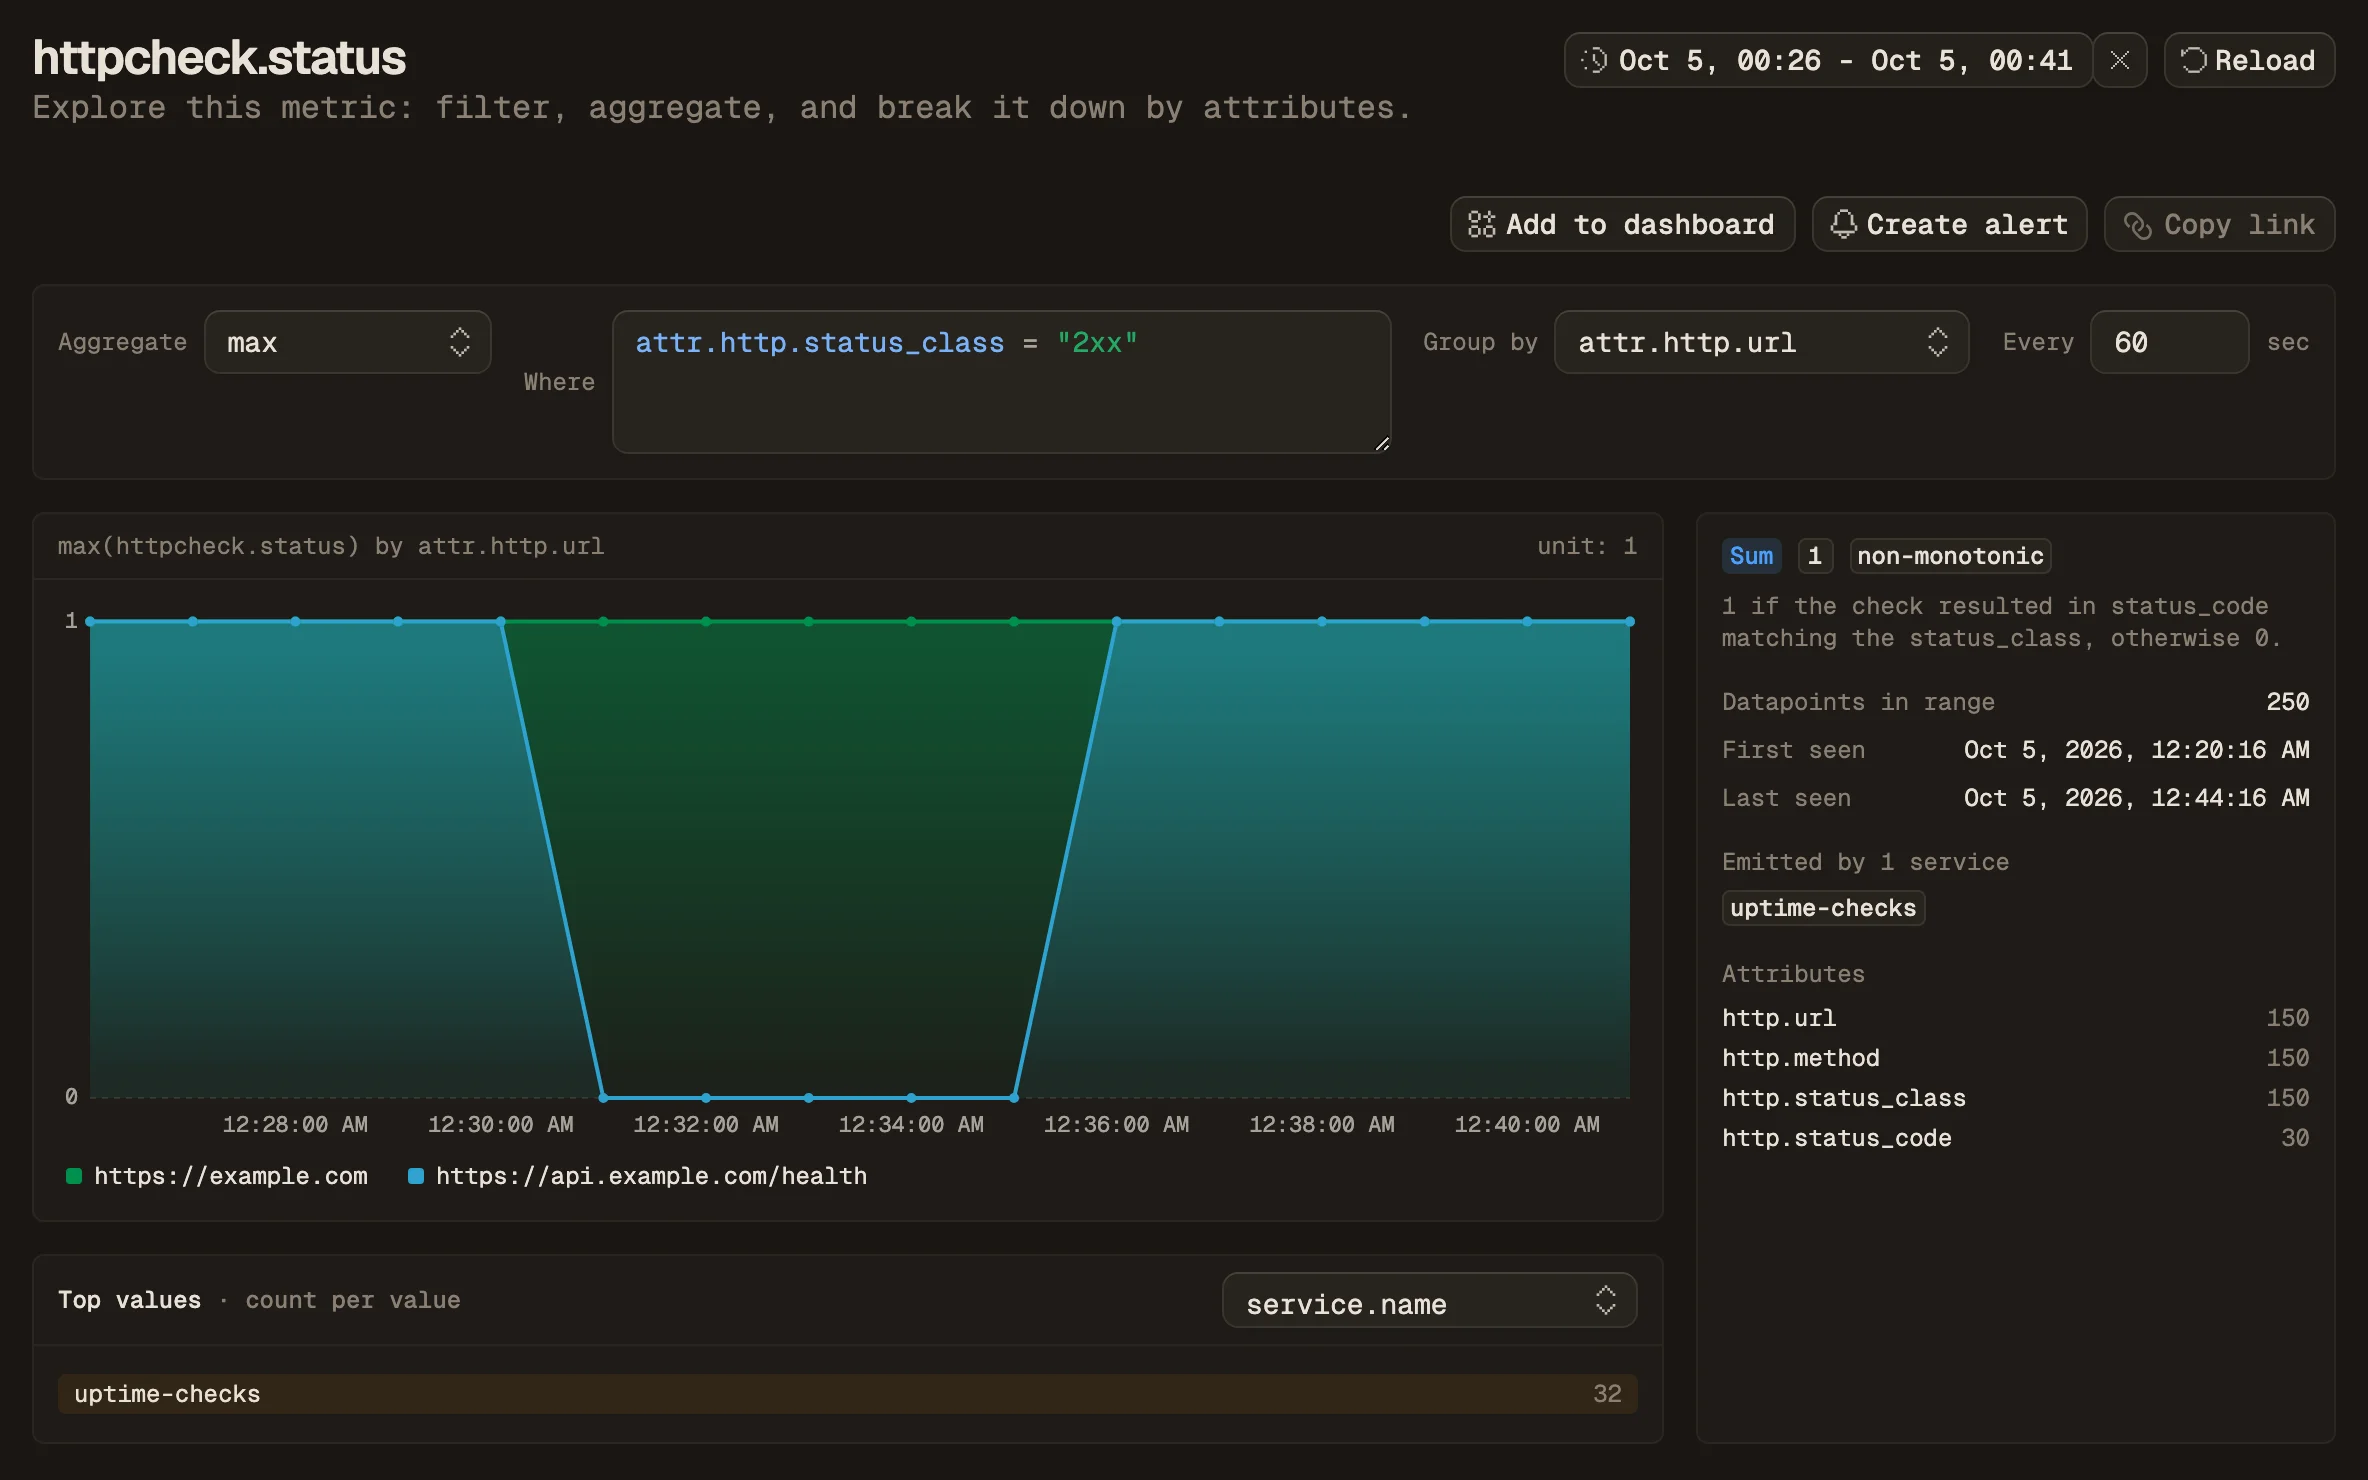Viewport: 2368px width, 1480px height.
Task: Open the service.name top values dropdown
Action: [1429, 1300]
